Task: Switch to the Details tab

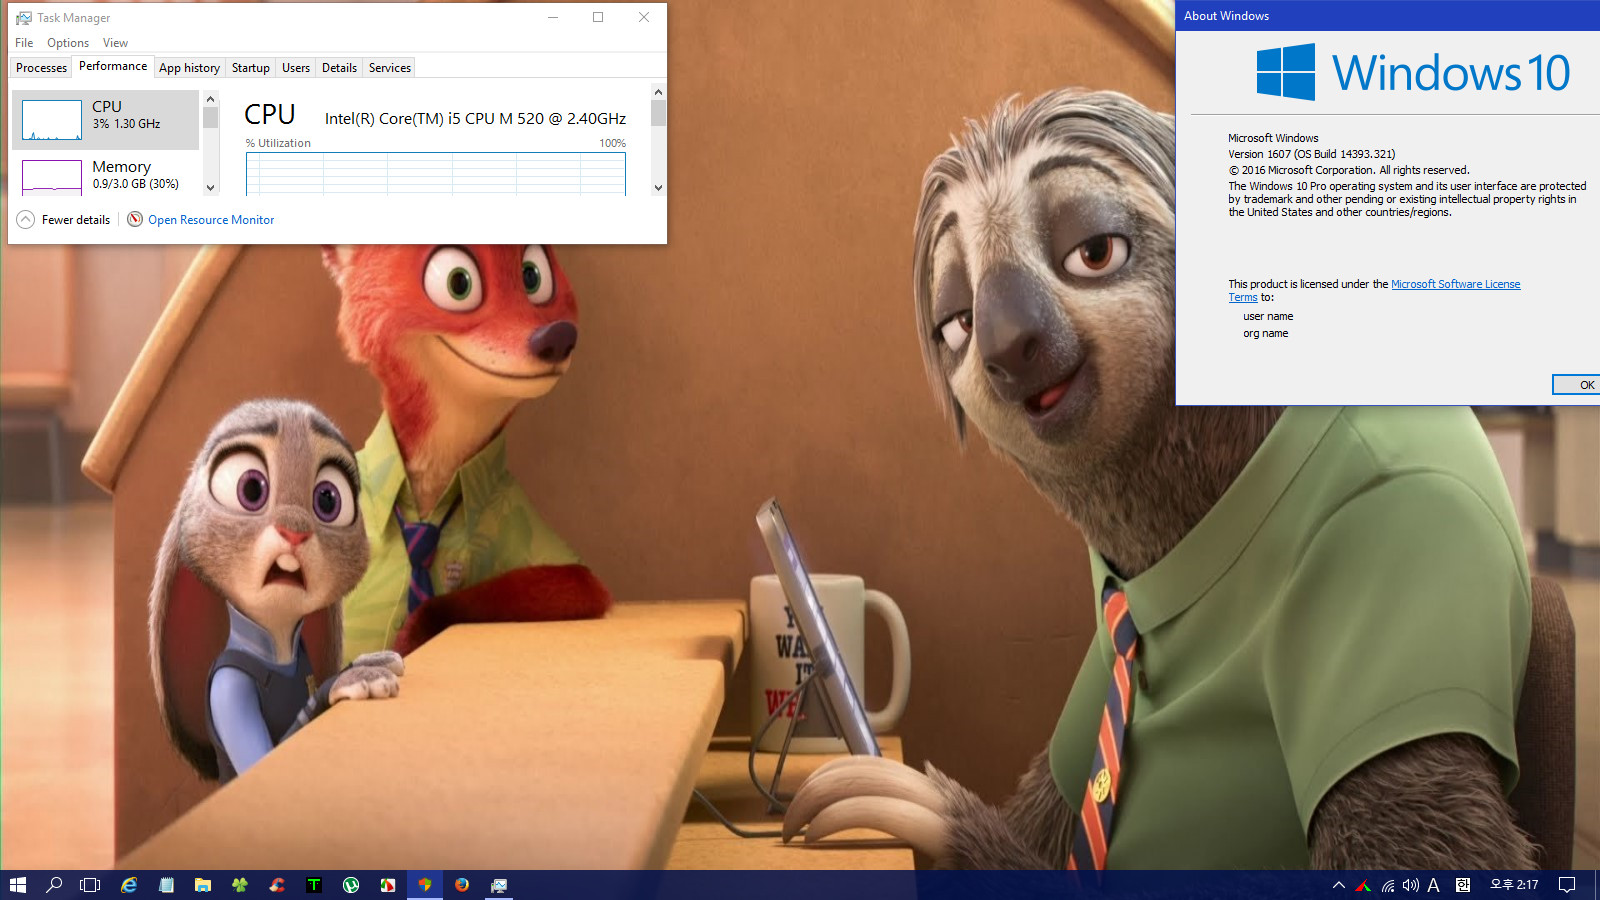Action: pos(339,68)
